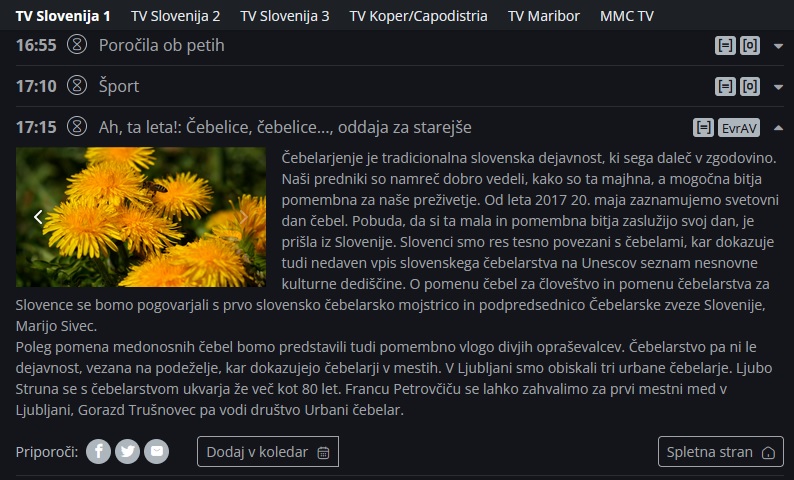Collapse the Ah, ta leta! programme details
The height and width of the screenshot is (480, 794).
(778, 128)
